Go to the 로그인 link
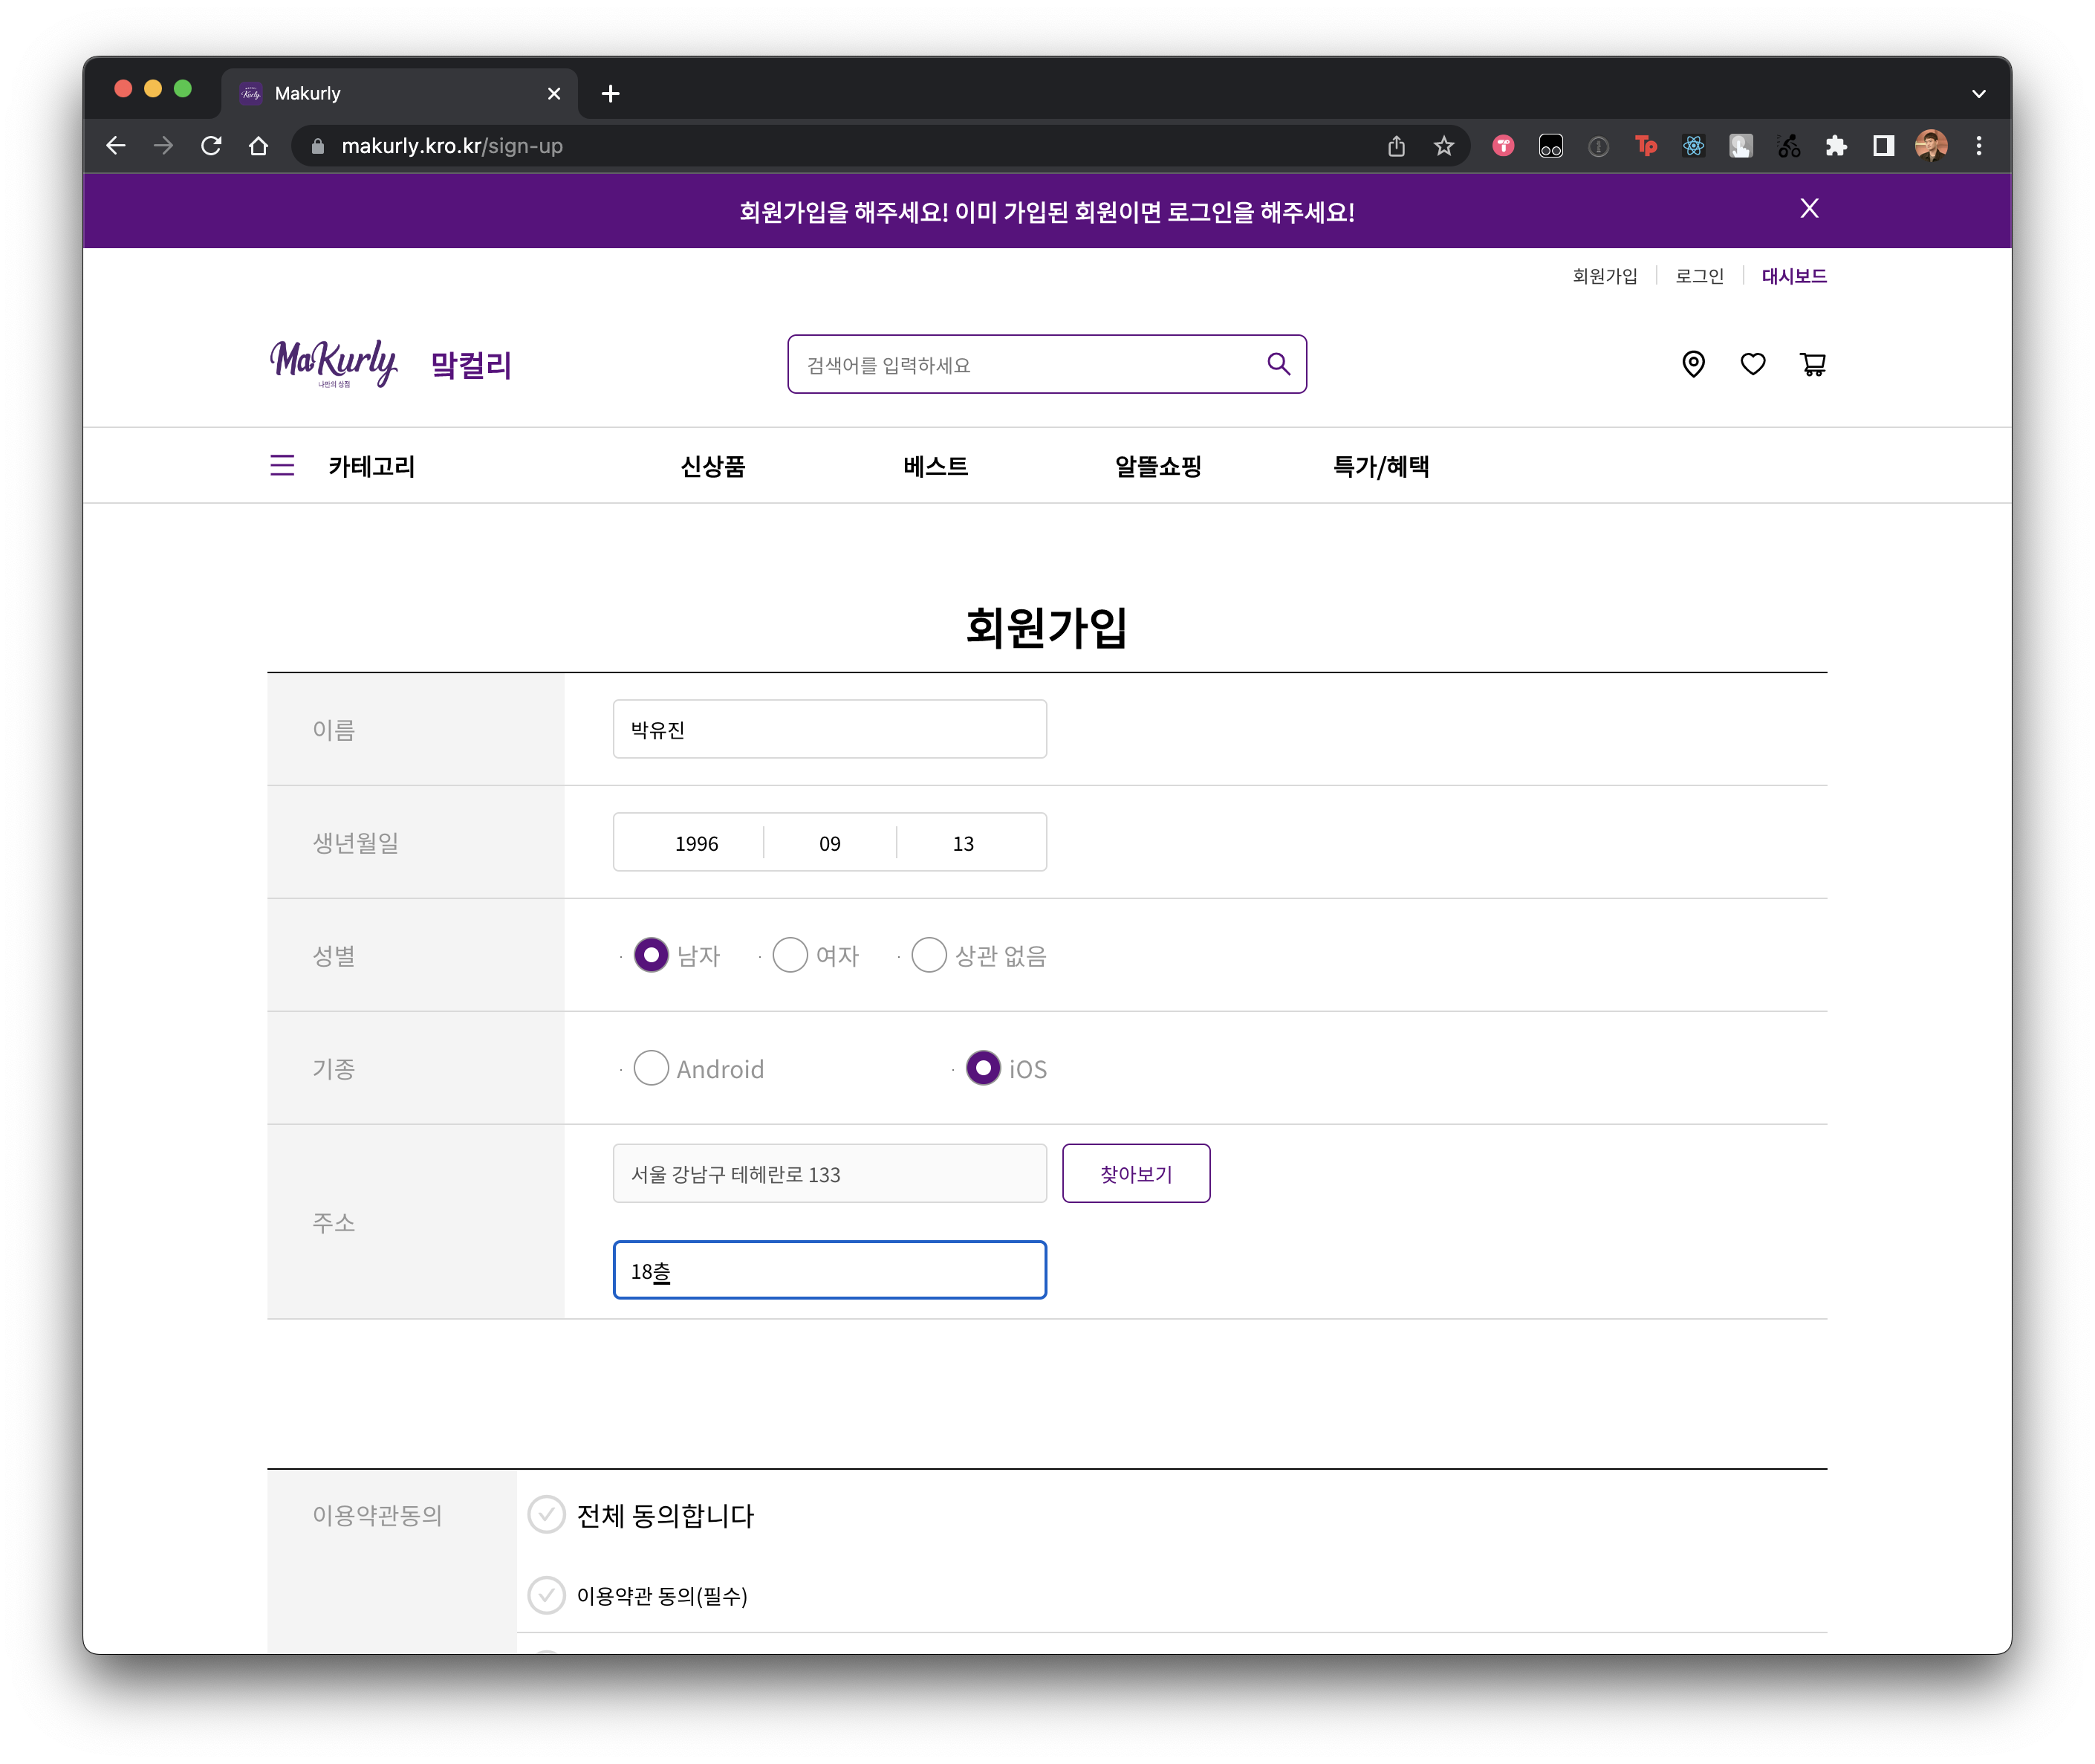This screenshot has height=1764, width=2095. click(1699, 276)
